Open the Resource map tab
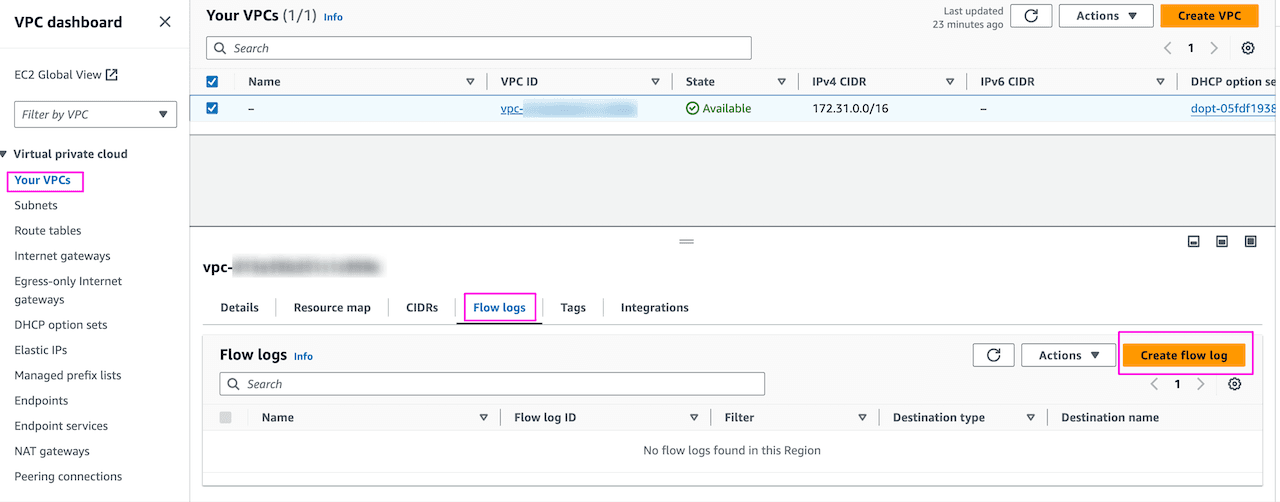The image size is (1280, 502). [x=332, y=308]
